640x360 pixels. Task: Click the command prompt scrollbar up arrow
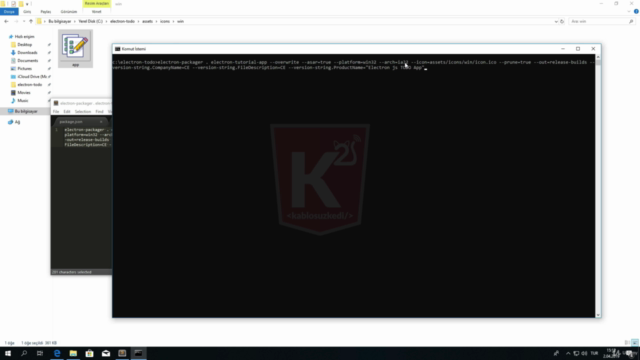coord(598,57)
